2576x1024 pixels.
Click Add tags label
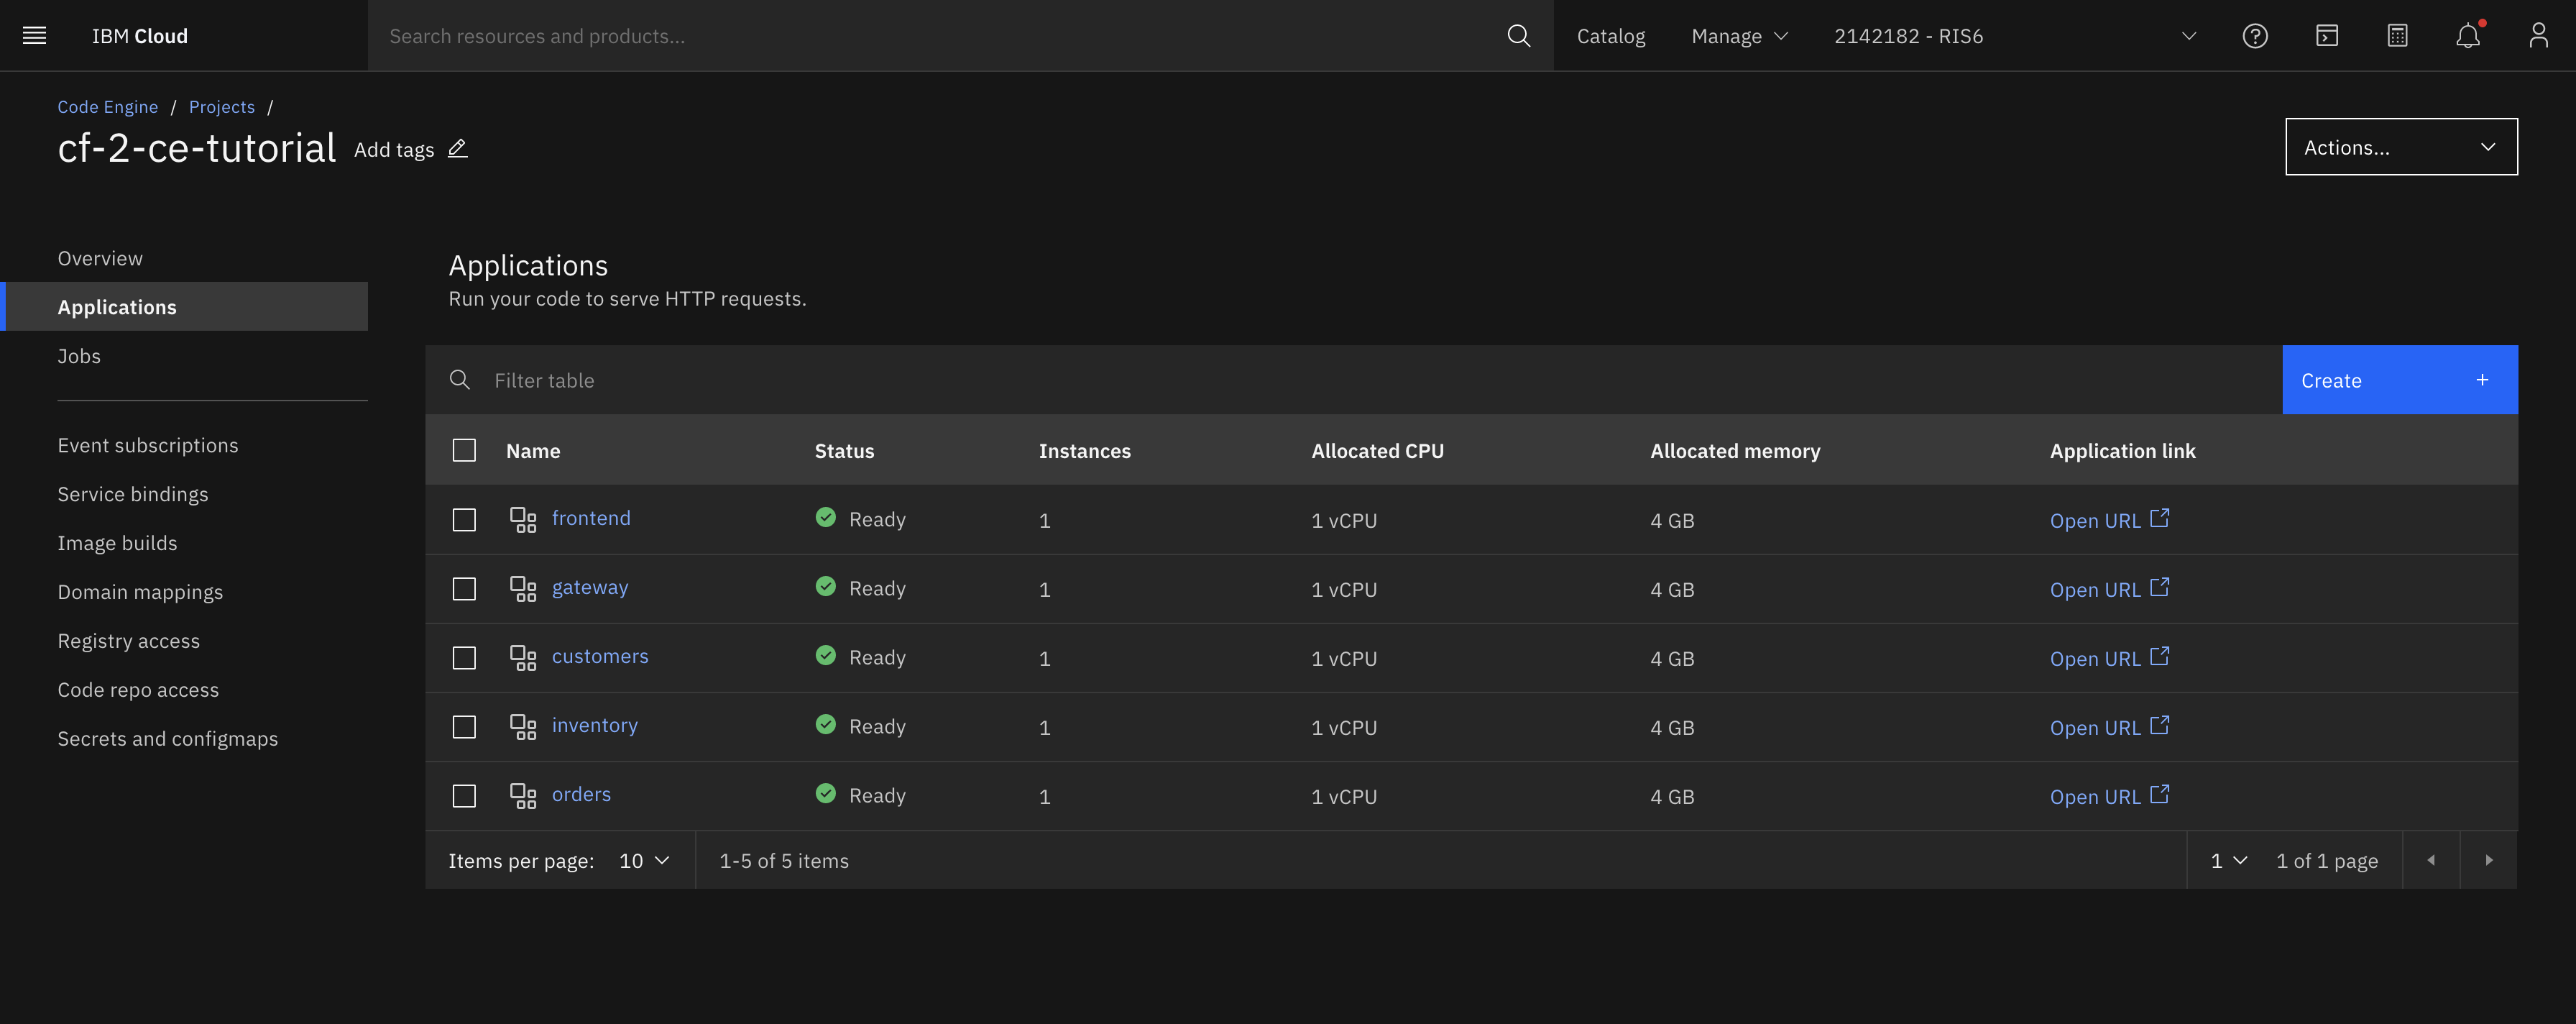click(394, 149)
